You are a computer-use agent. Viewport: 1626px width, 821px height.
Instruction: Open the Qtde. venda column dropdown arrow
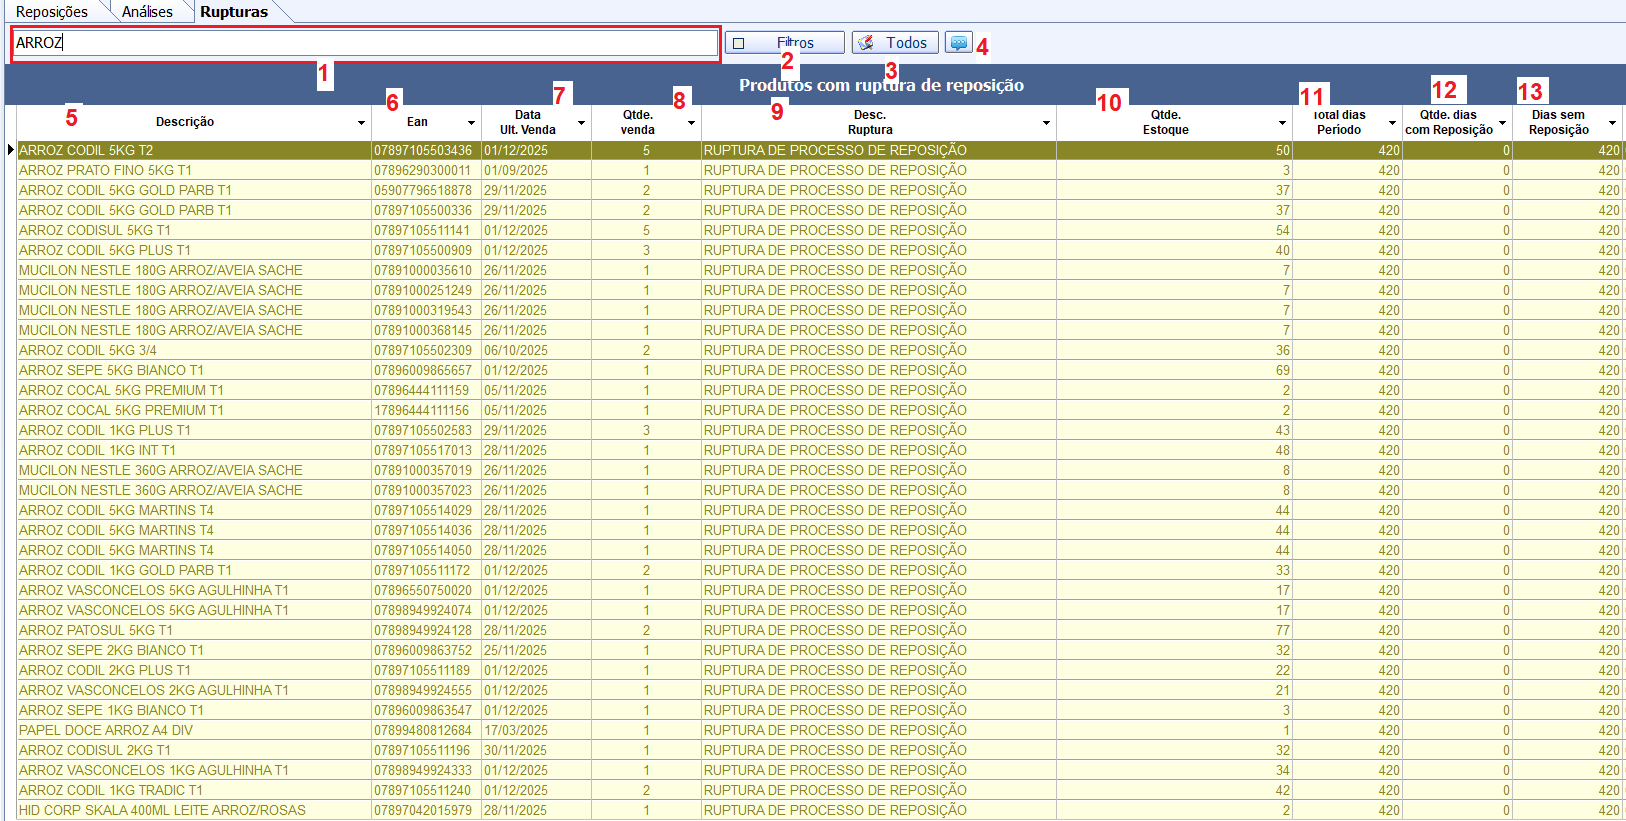[691, 123]
